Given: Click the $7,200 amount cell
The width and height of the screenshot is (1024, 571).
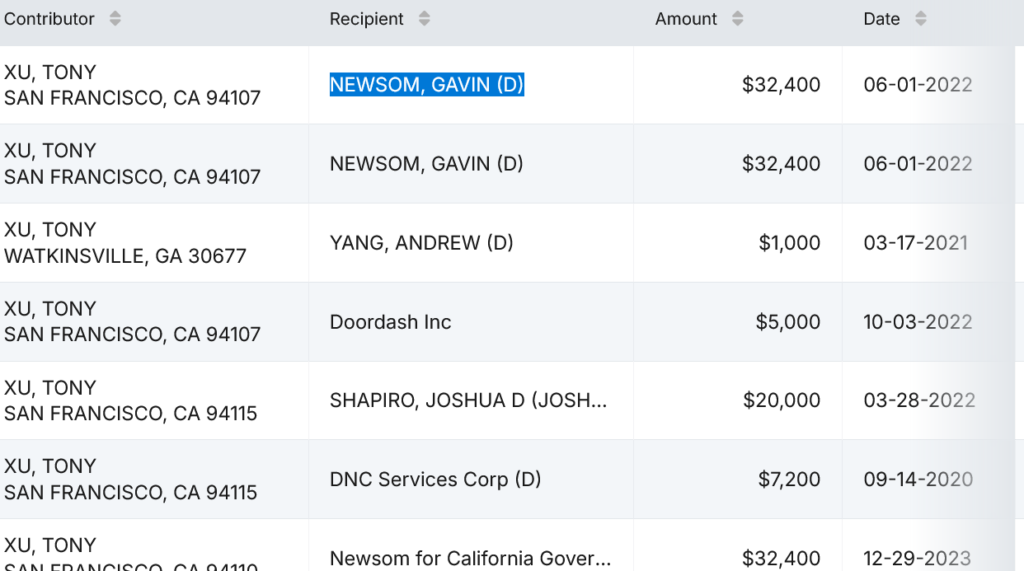Looking at the screenshot, I should (789, 480).
